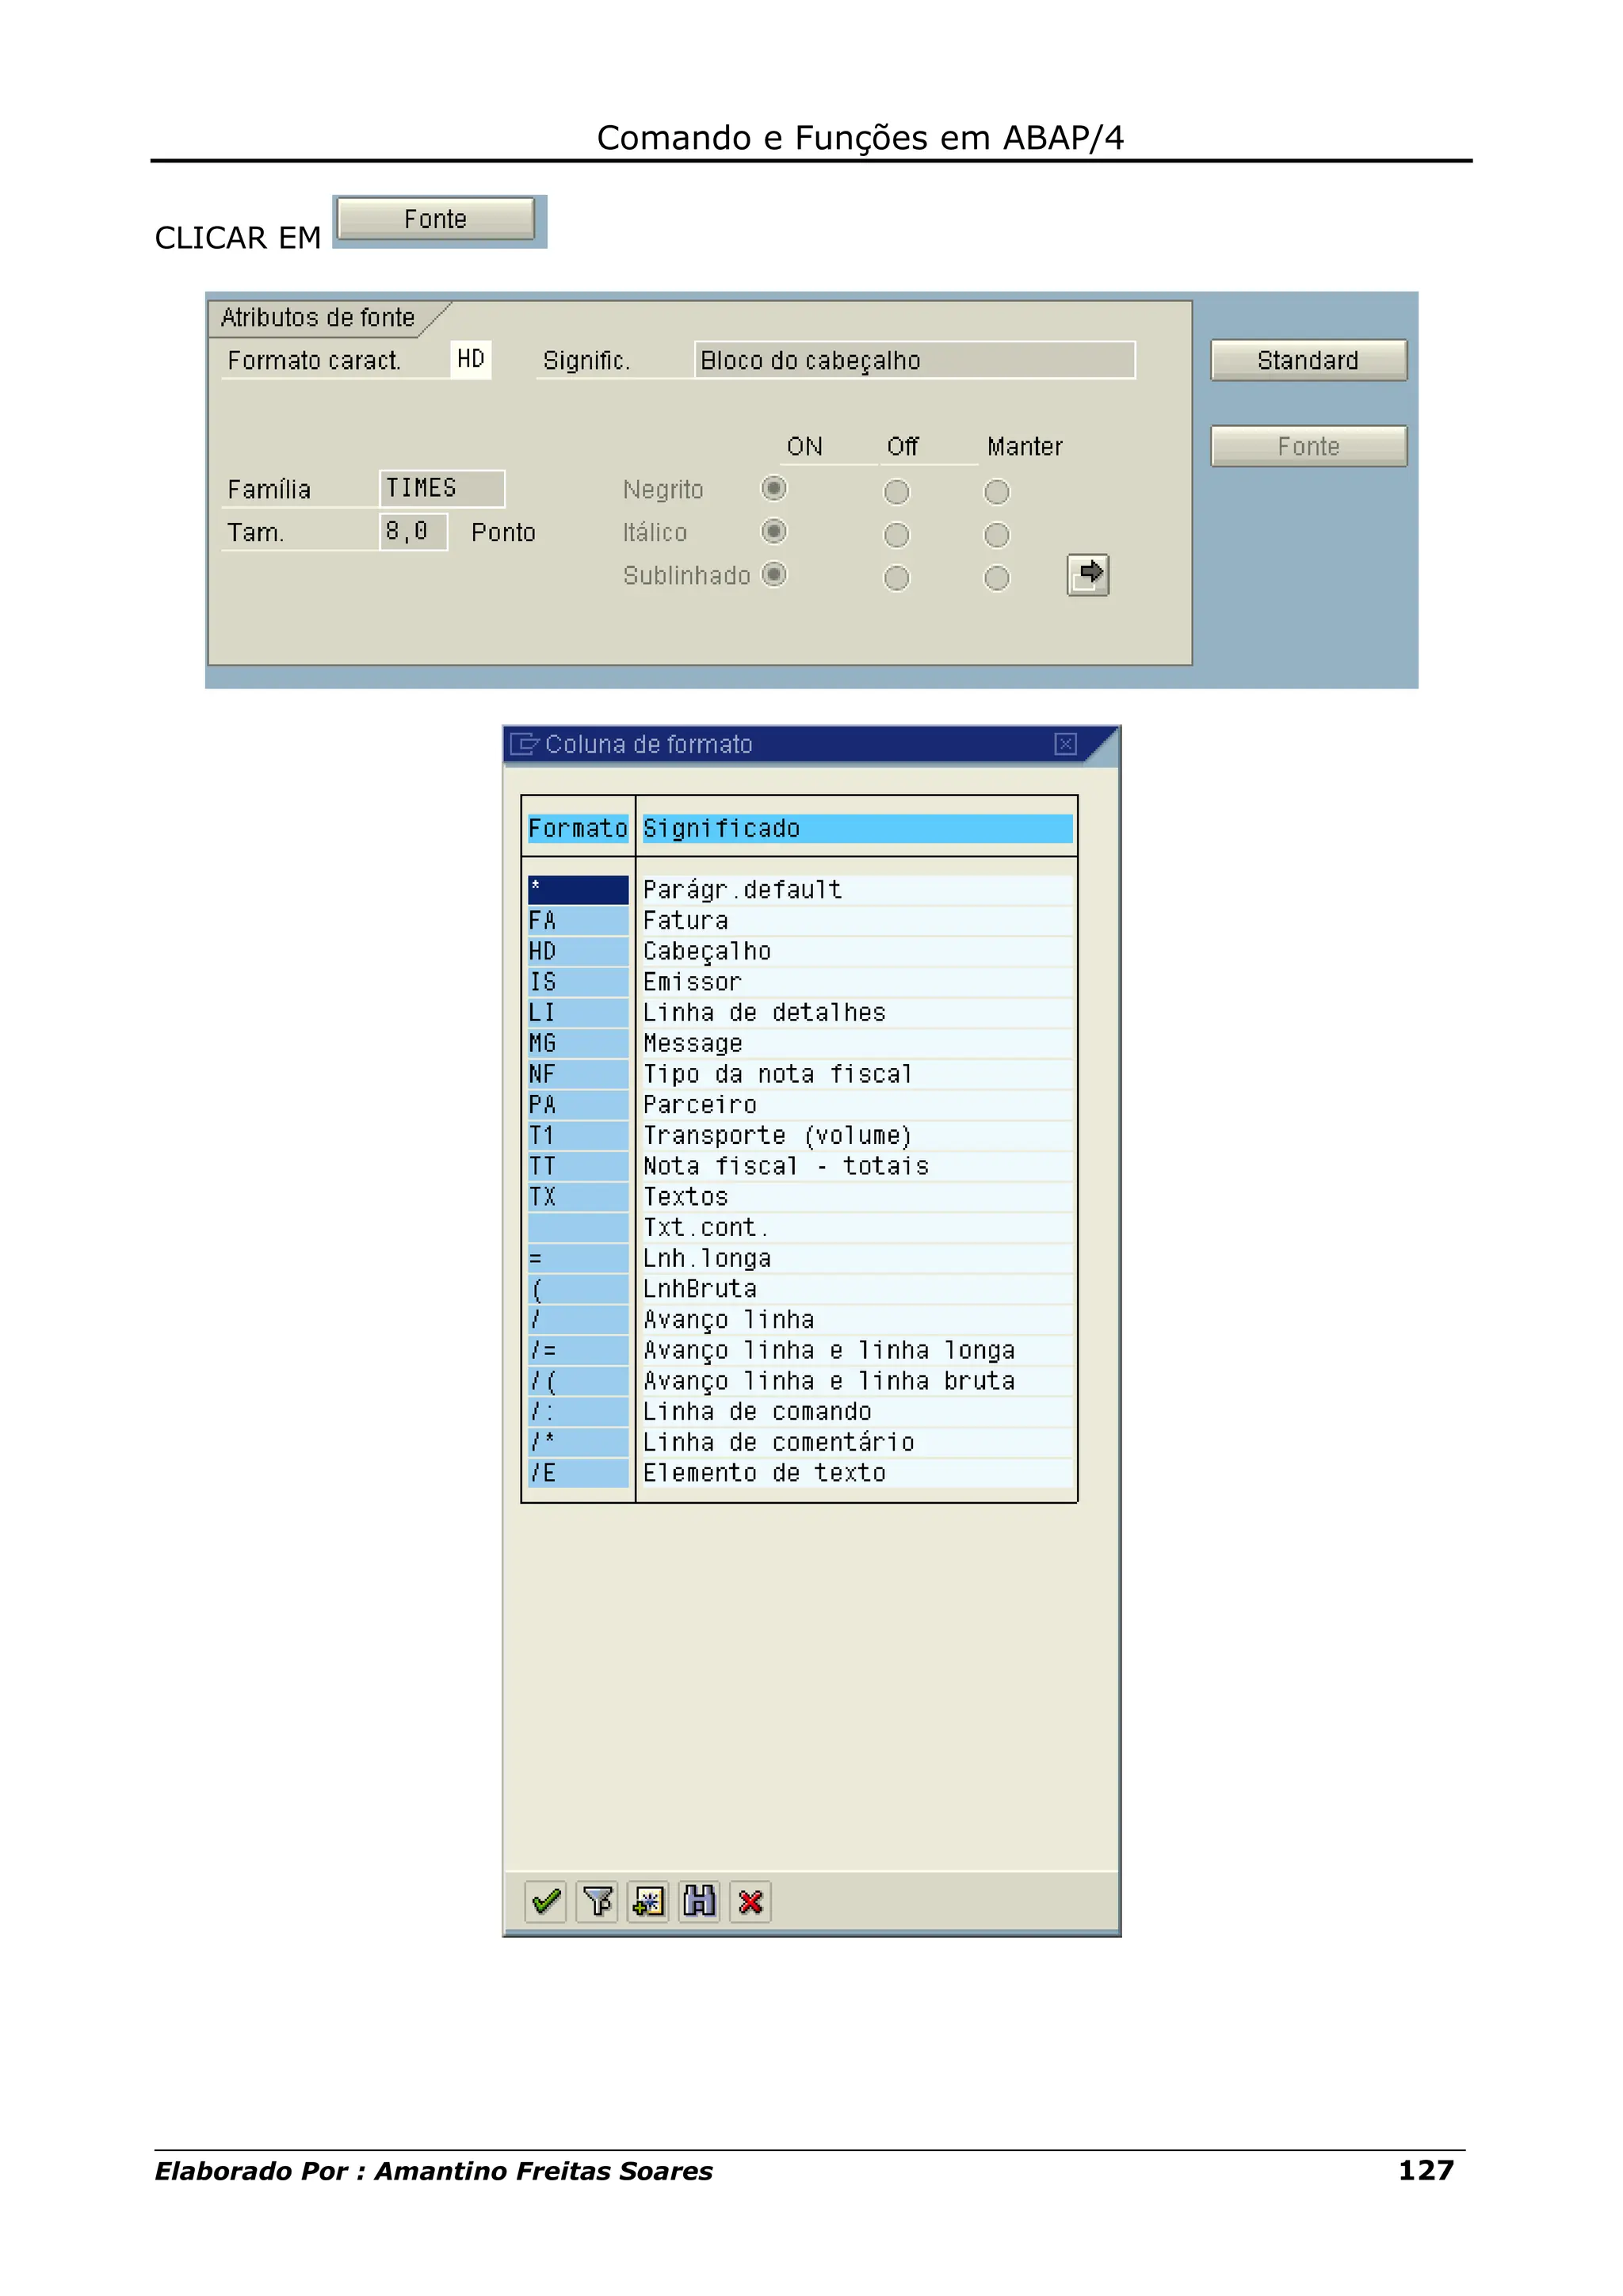The width and height of the screenshot is (1623, 2296).
Task: Select Sublinhado ON radio button
Action: (773, 574)
